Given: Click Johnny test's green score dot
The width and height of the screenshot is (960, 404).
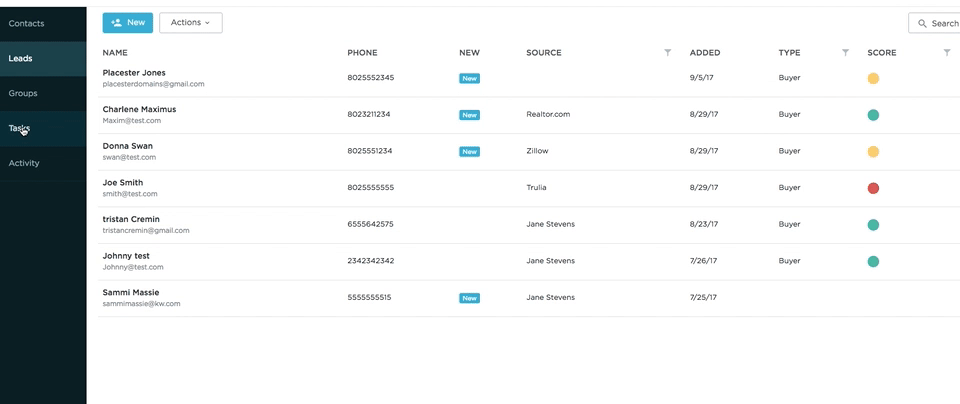Looking at the screenshot, I should 873,262.
